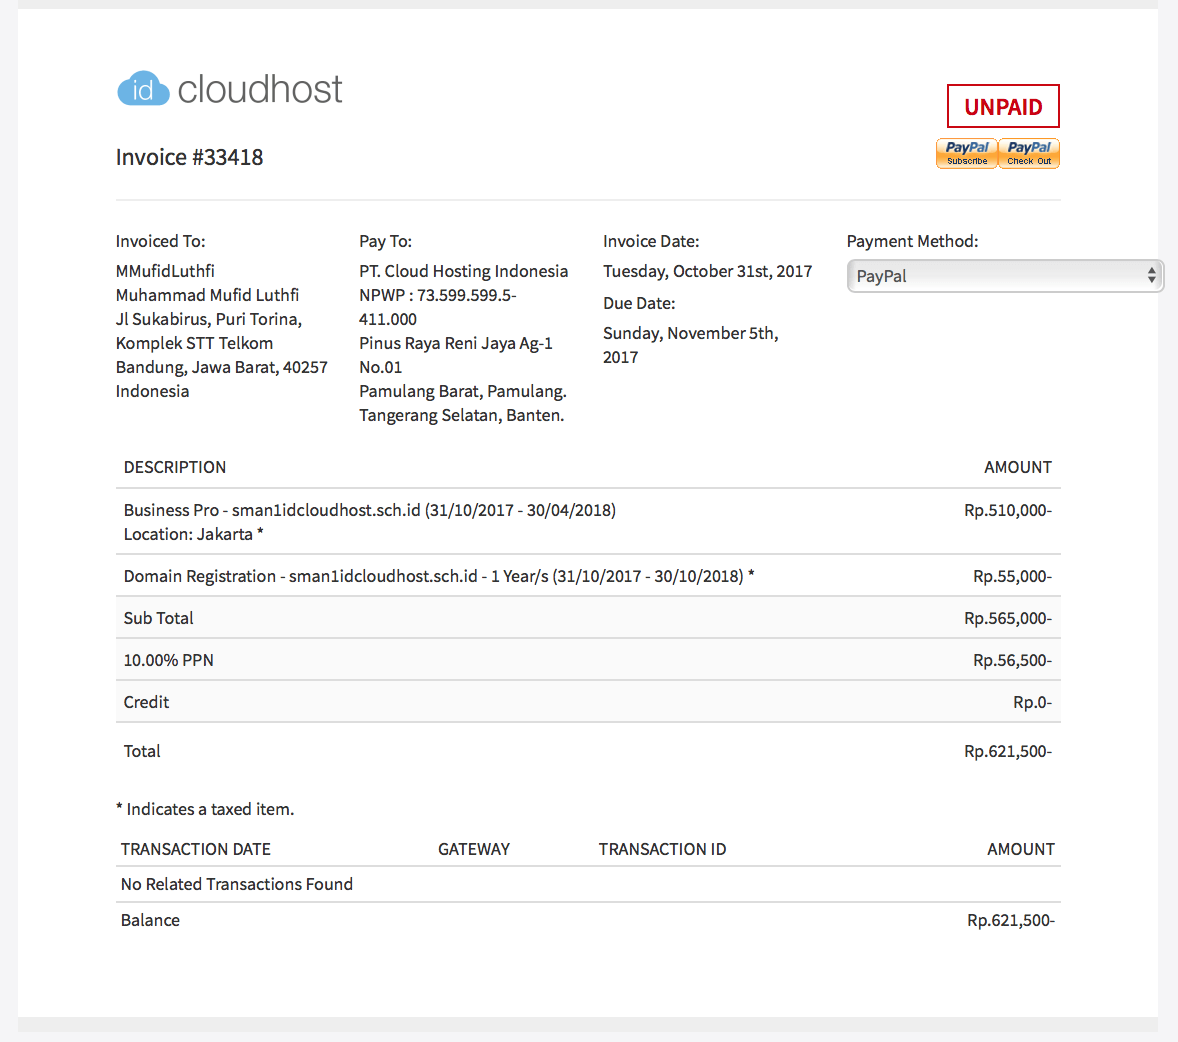Click the Credit row label

pyautogui.click(x=146, y=702)
